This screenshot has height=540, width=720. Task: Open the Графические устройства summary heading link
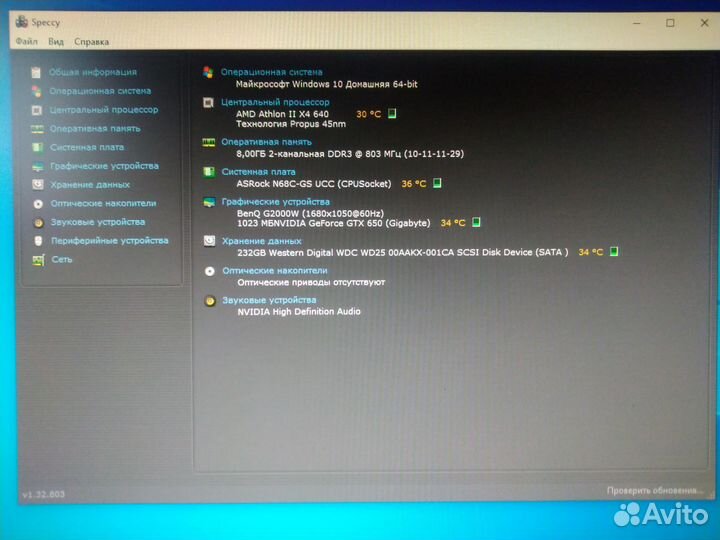click(x=276, y=202)
